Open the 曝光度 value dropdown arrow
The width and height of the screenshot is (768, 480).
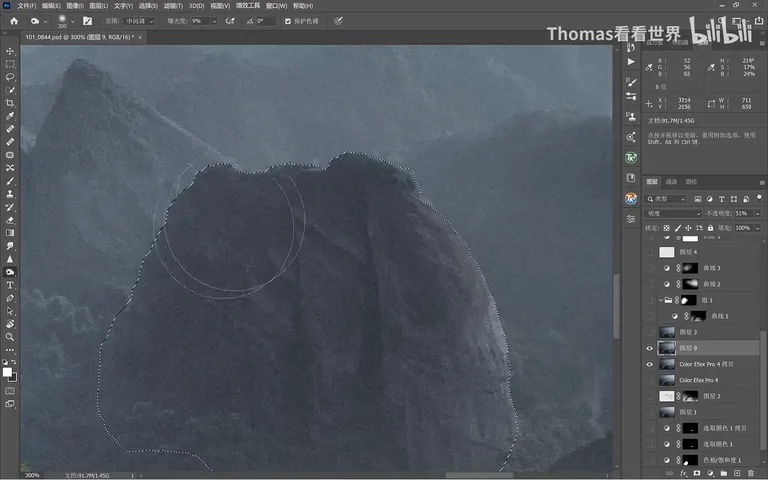point(214,21)
